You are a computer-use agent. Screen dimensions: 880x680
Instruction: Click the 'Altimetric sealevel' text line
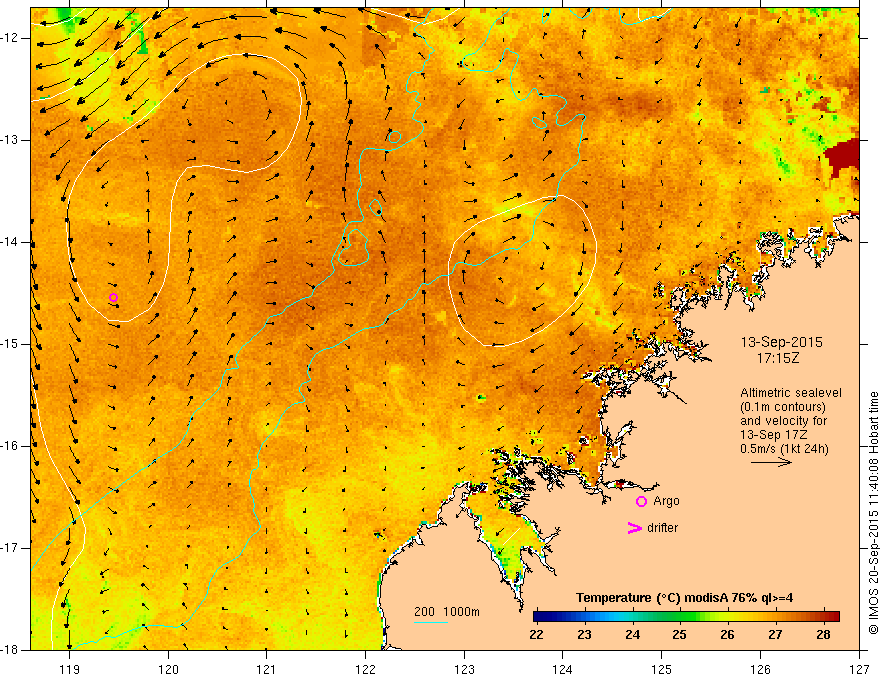coord(791,393)
